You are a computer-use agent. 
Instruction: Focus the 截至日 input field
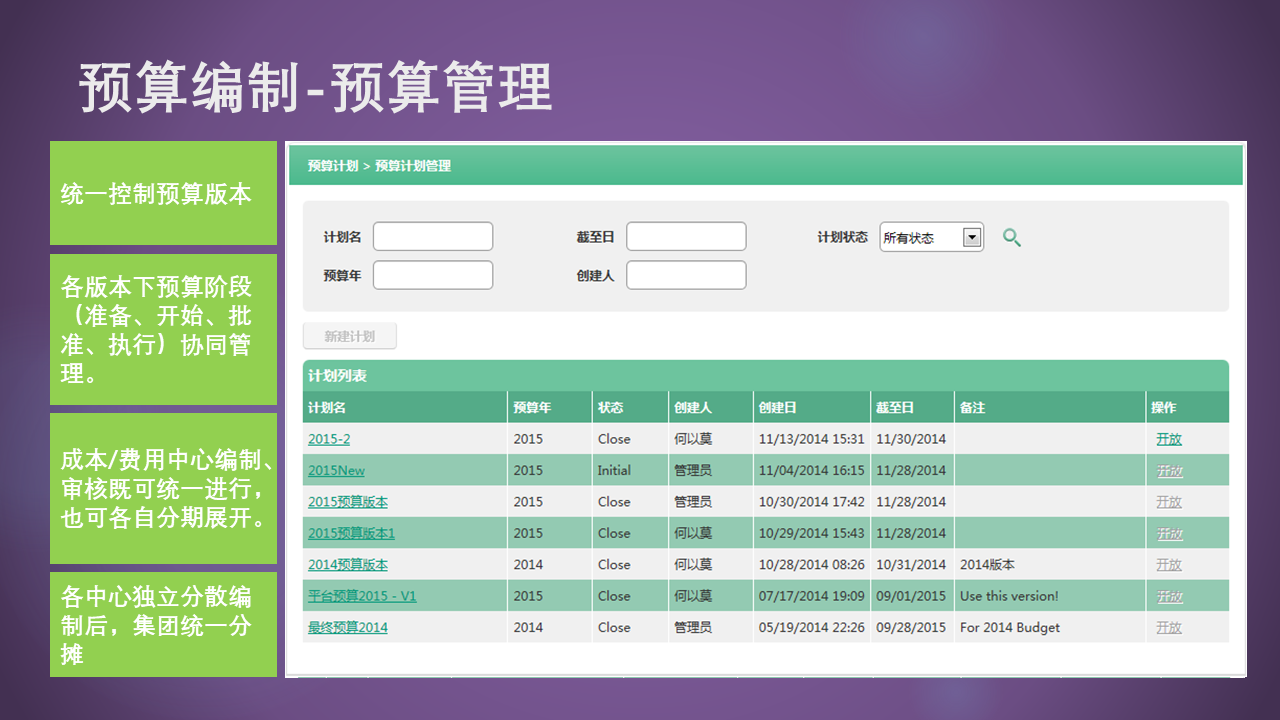pos(686,237)
